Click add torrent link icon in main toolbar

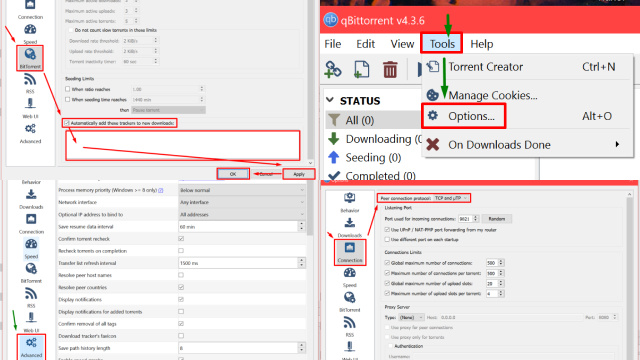[333, 69]
